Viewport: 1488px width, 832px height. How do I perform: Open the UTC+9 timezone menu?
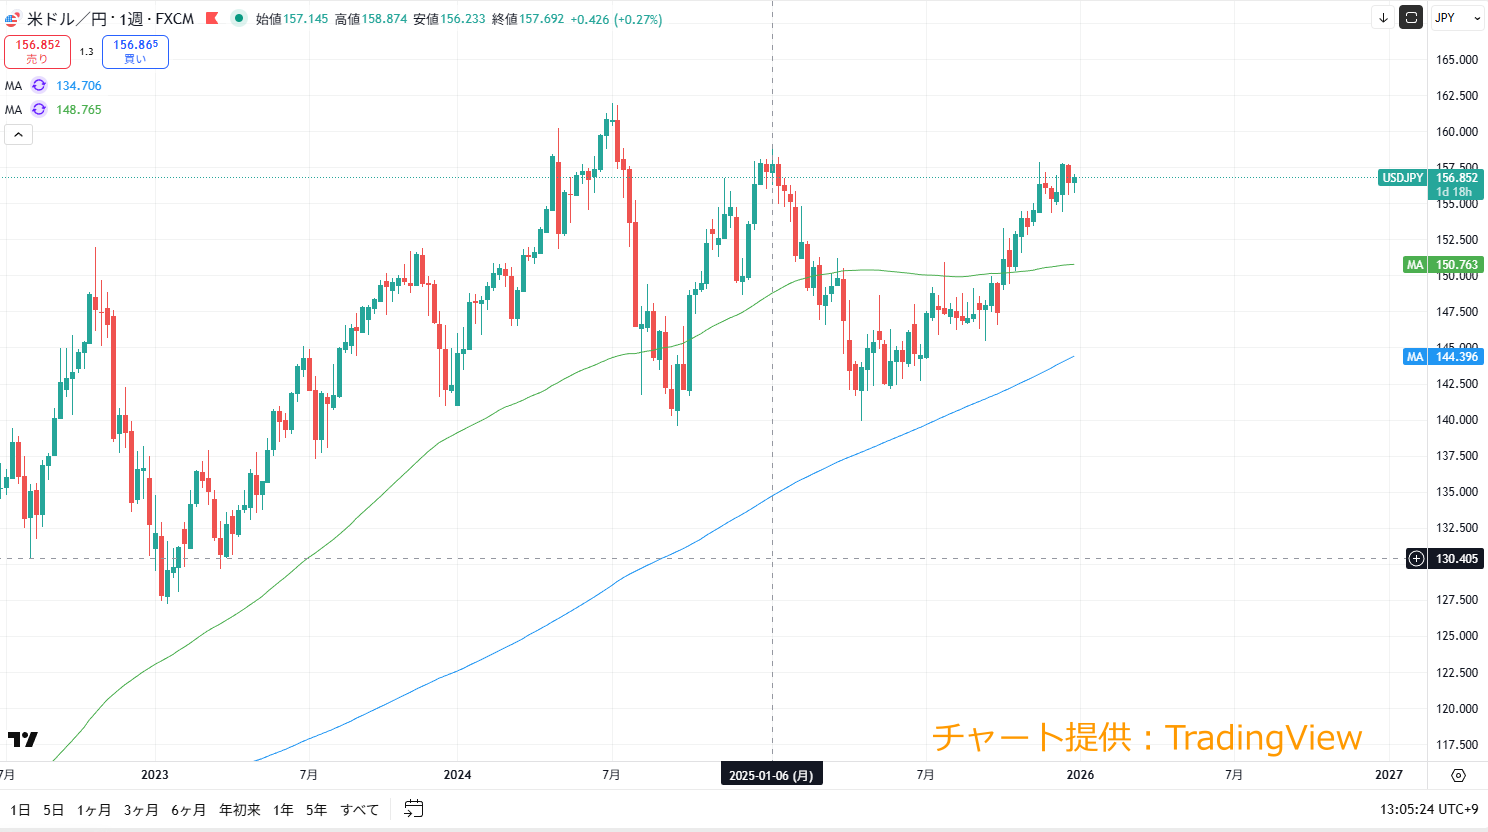[x=1429, y=809]
